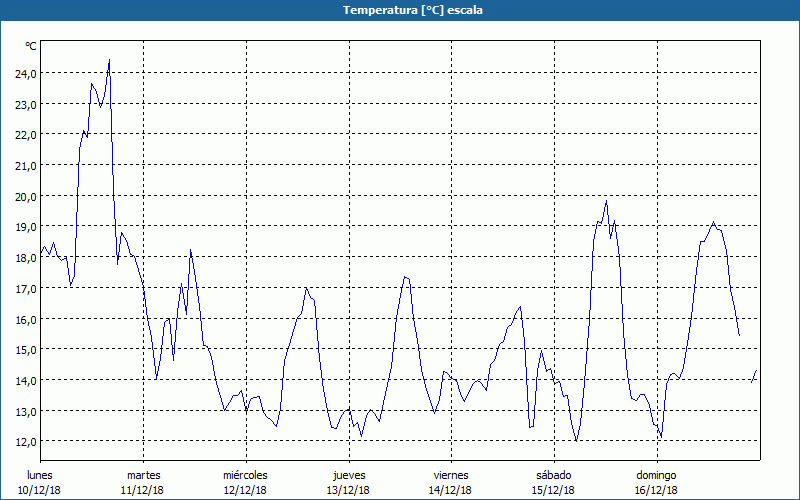
Task: Click the 20,0 axis value
Action: click(26, 196)
